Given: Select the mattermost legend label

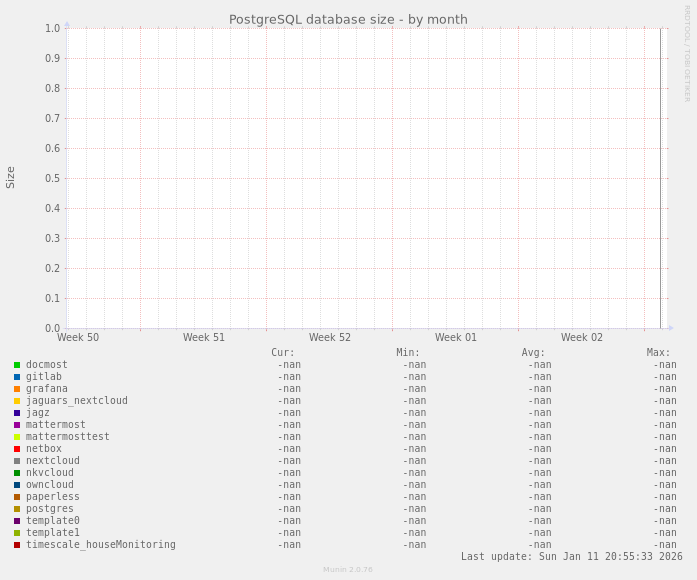Looking at the screenshot, I should [56, 424].
